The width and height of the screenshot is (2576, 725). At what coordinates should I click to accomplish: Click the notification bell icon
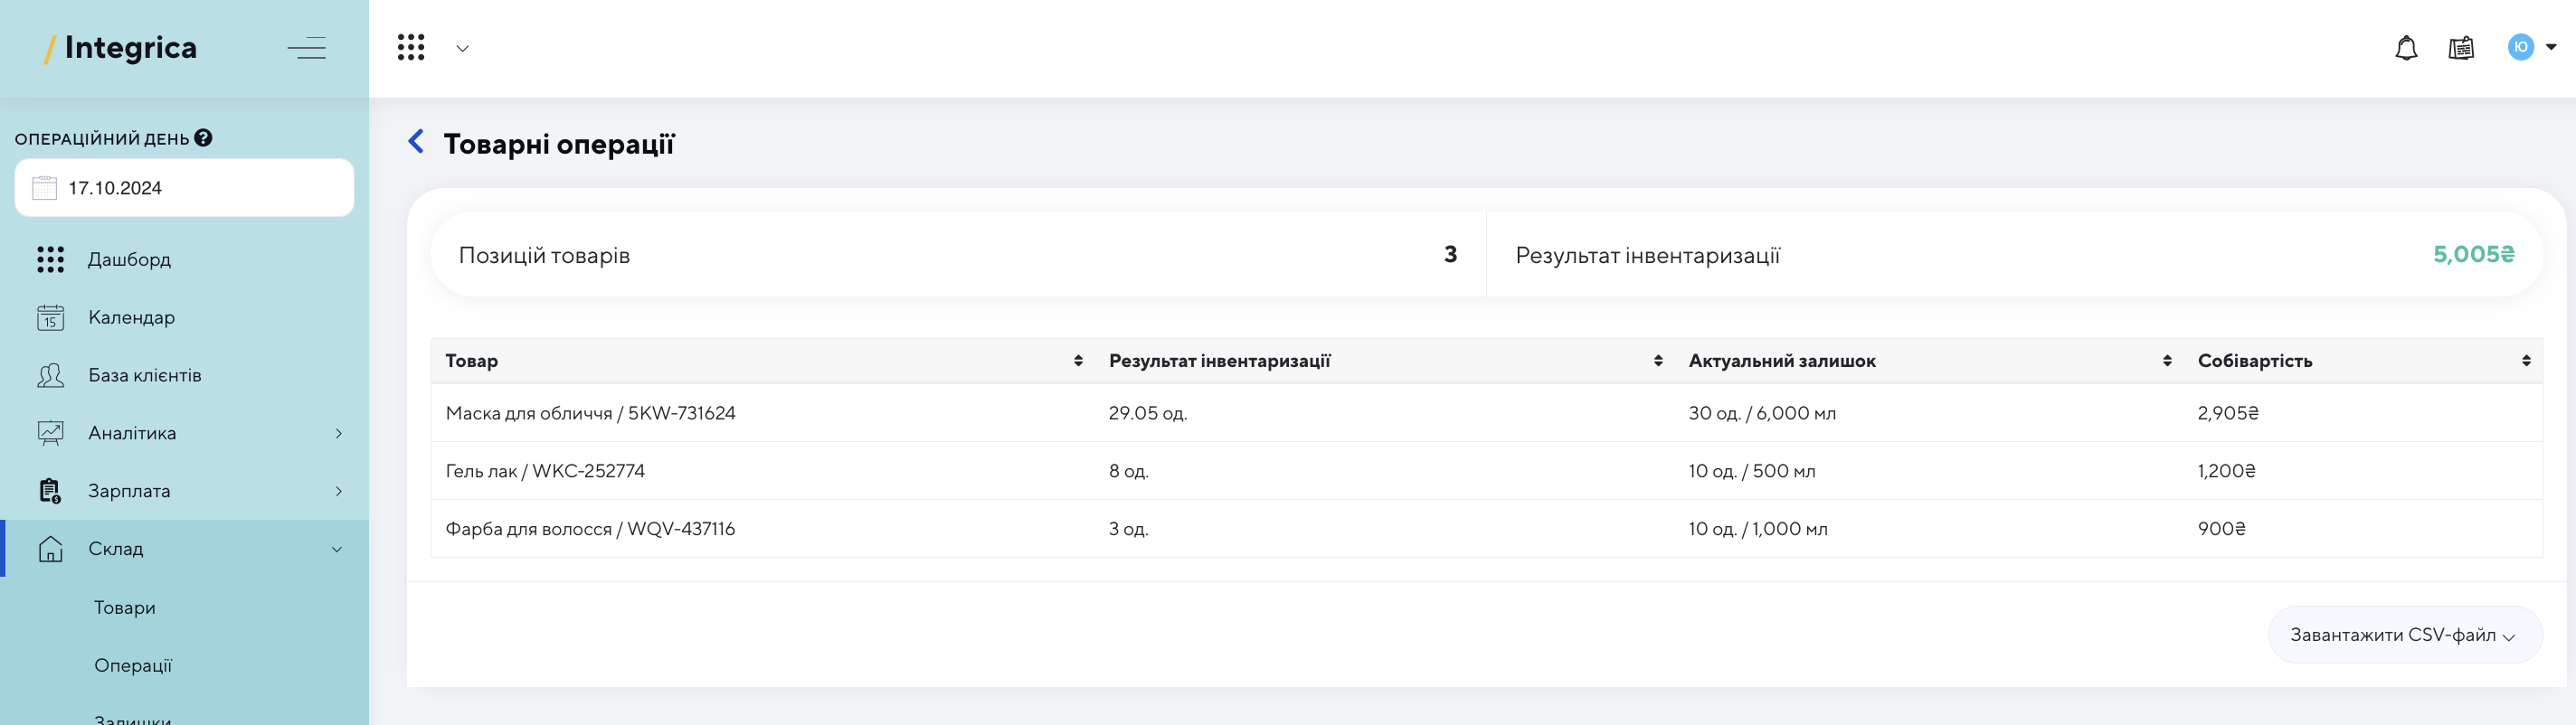(x=2406, y=48)
